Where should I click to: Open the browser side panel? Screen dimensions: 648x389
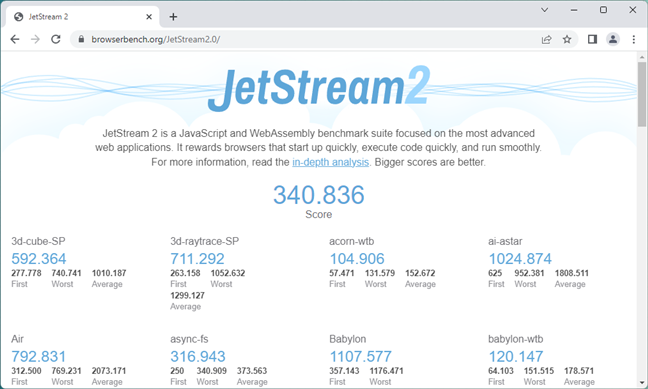tap(592, 39)
